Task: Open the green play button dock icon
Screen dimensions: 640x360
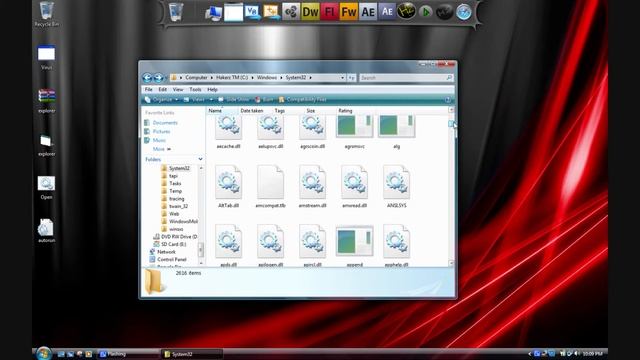Action: pyautogui.click(x=425, y=12)
